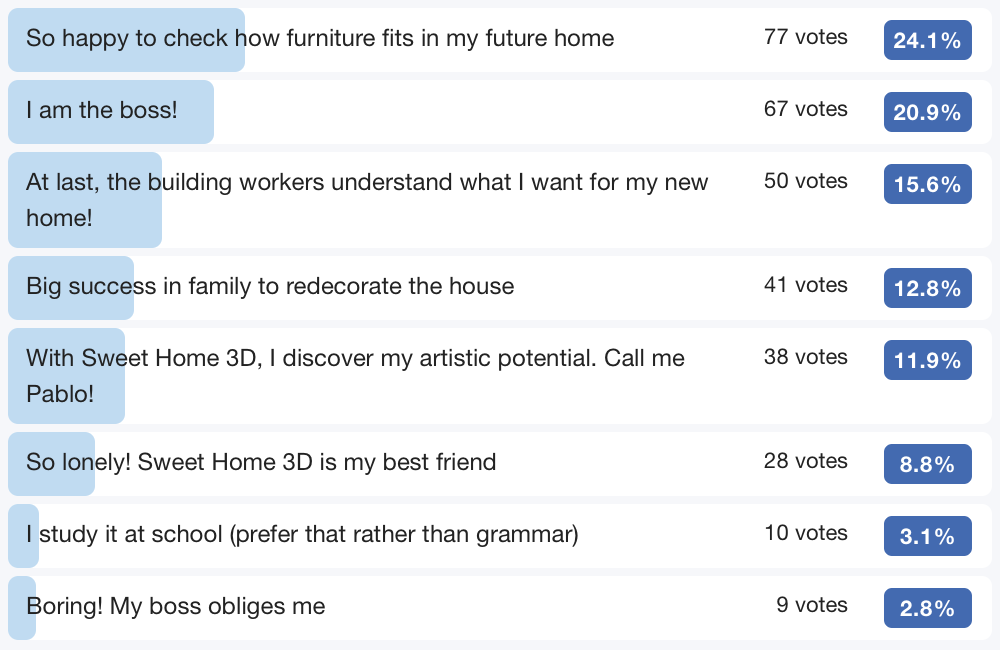
Task: Select the 11.9% result badge
Action: [927, 360]
